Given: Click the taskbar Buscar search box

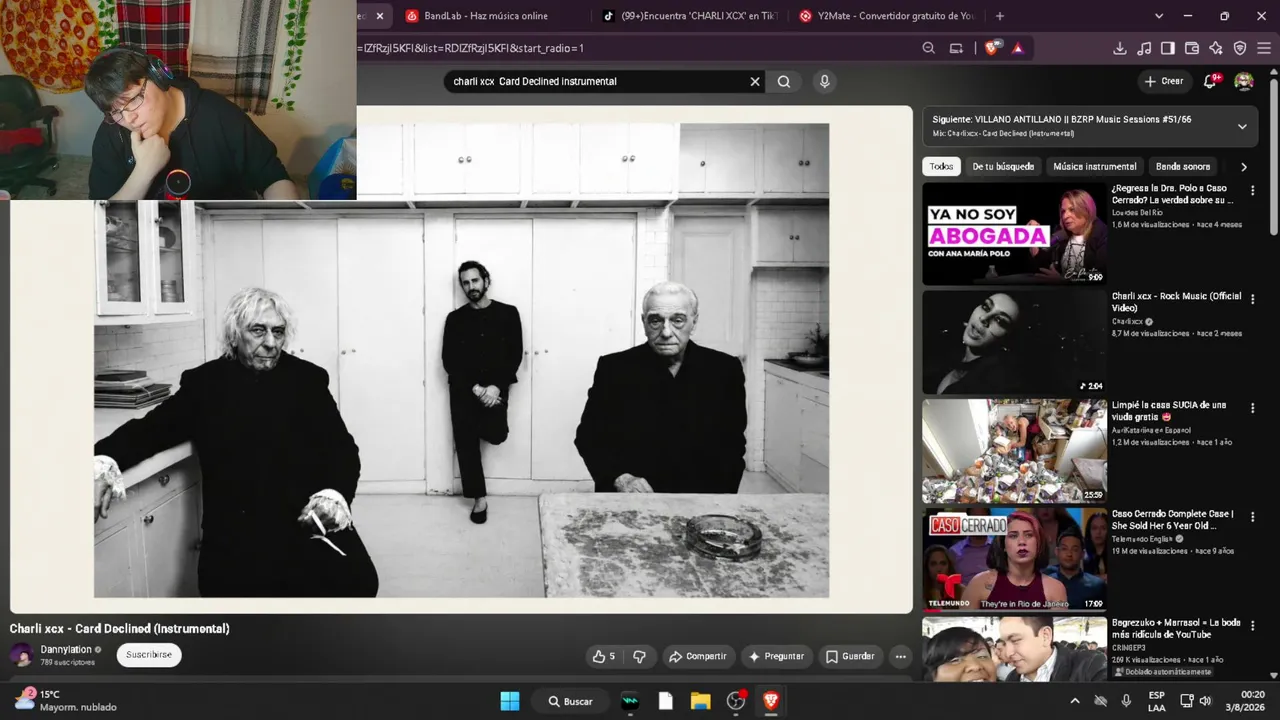Looking at the screenshot, I should pos(569,701).
